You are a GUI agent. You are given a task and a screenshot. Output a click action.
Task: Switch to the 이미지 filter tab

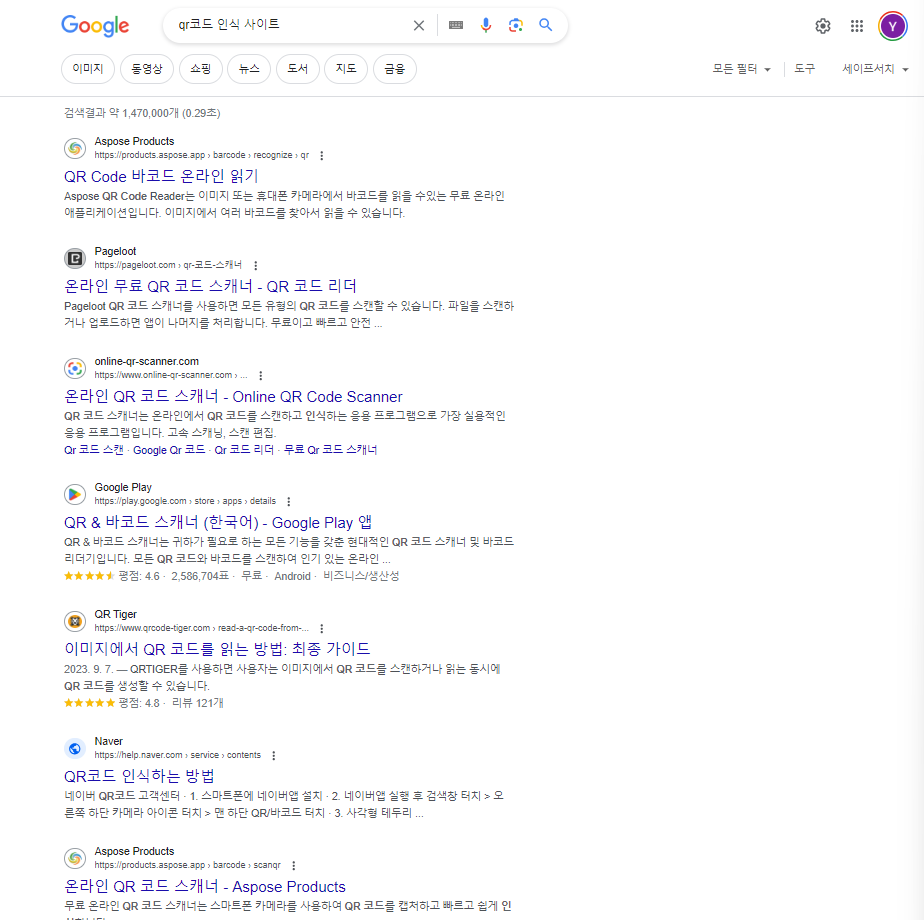coord(88,69)
